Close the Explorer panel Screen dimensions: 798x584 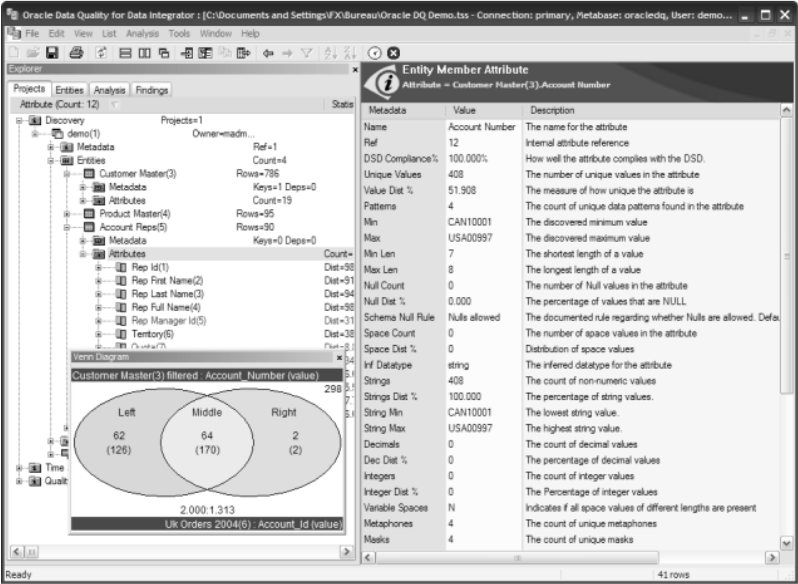(x=355, y=70)
